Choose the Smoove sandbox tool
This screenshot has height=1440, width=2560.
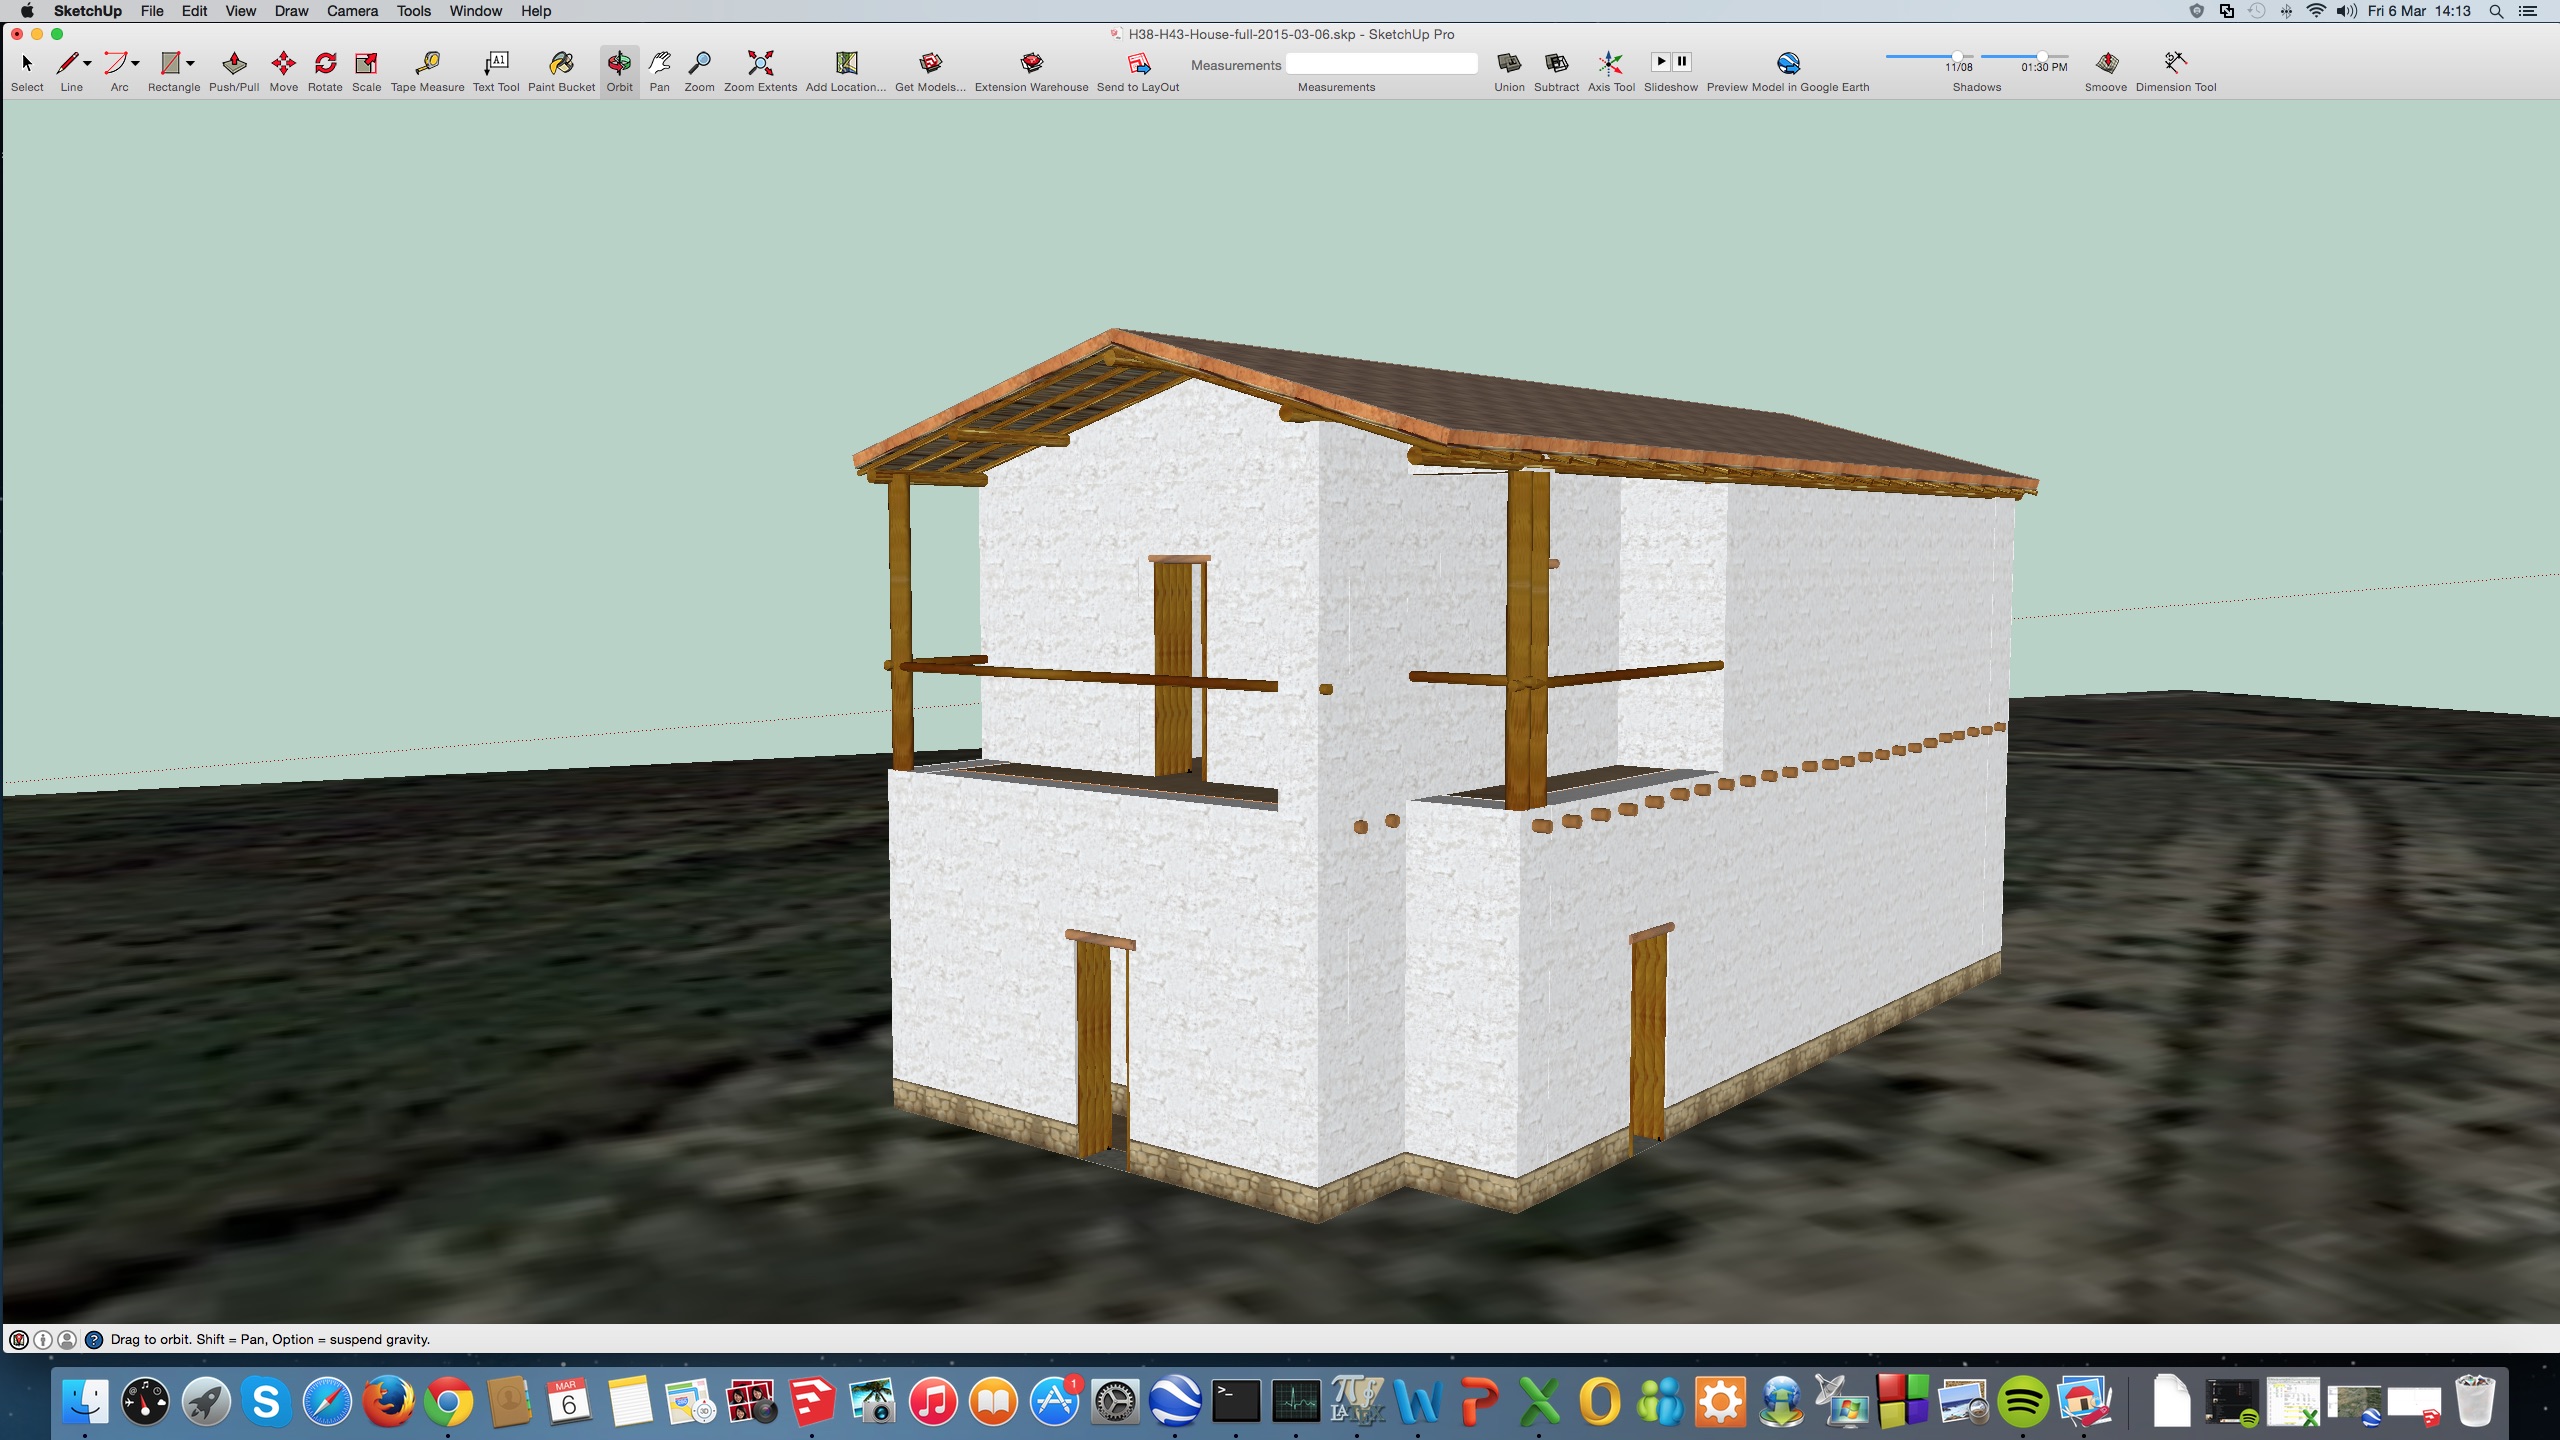click(2106, 64)
